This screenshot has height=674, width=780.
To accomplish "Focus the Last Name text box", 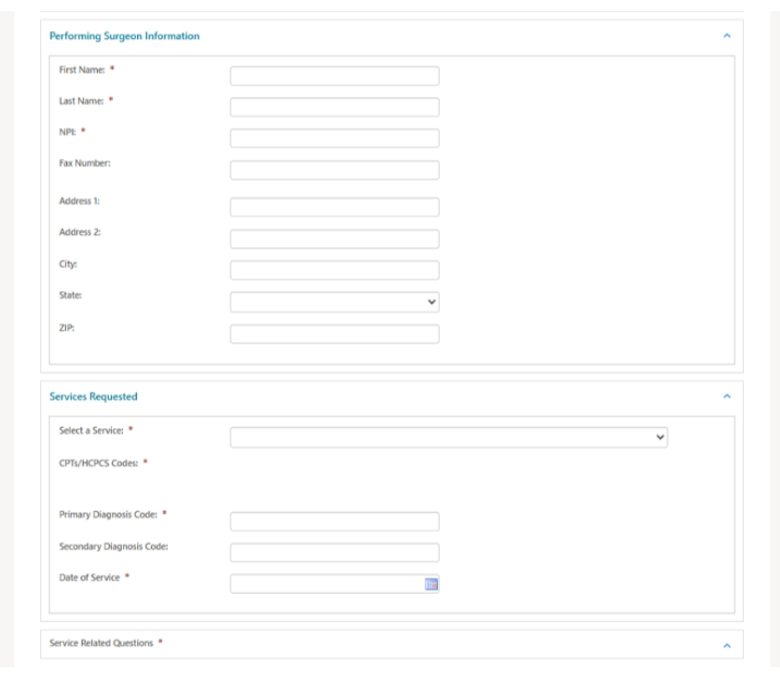I will pyautogui.click(x=334, y=107).
